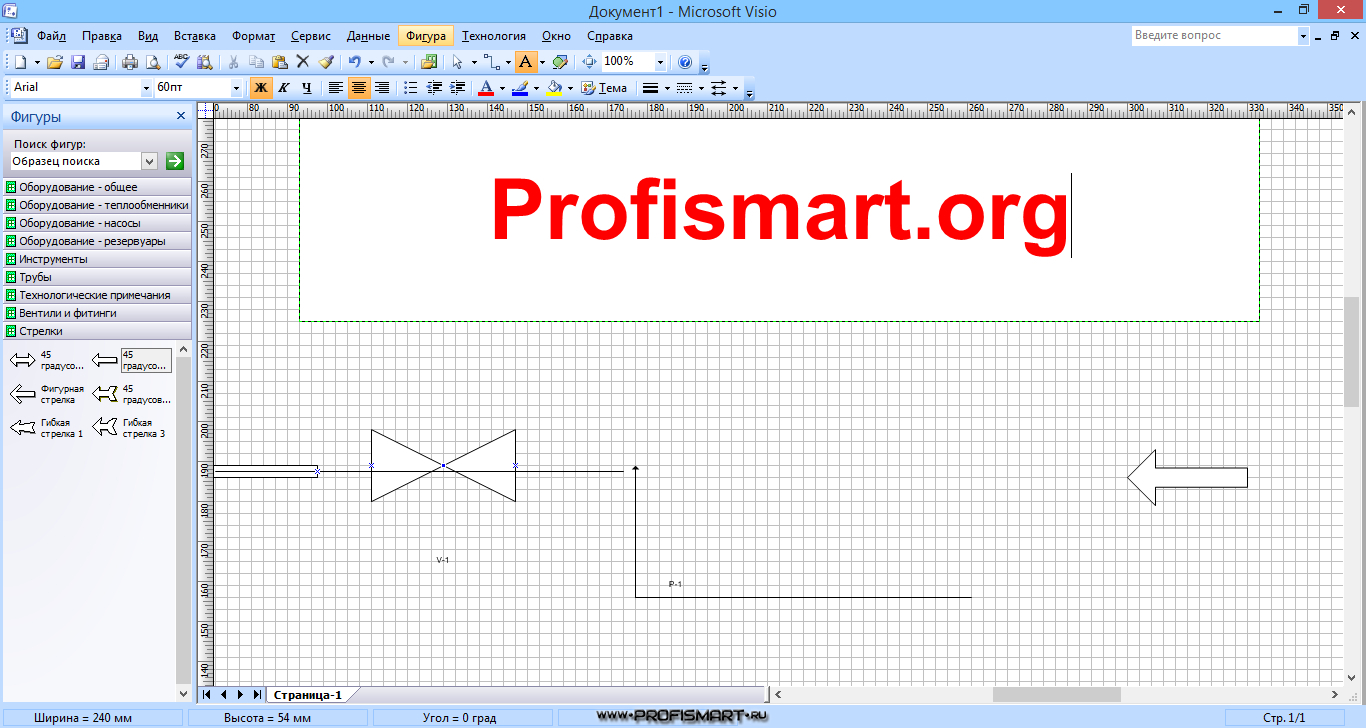Apply the blue line color
This screenshot has width=1366, height=728.
tap(520, 88)
